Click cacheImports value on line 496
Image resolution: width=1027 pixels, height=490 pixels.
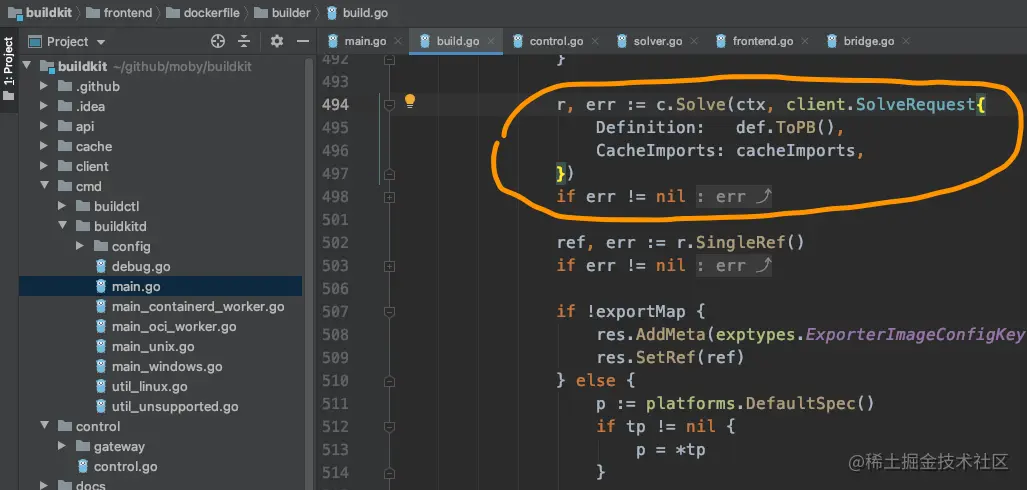(x=795, y=151)
